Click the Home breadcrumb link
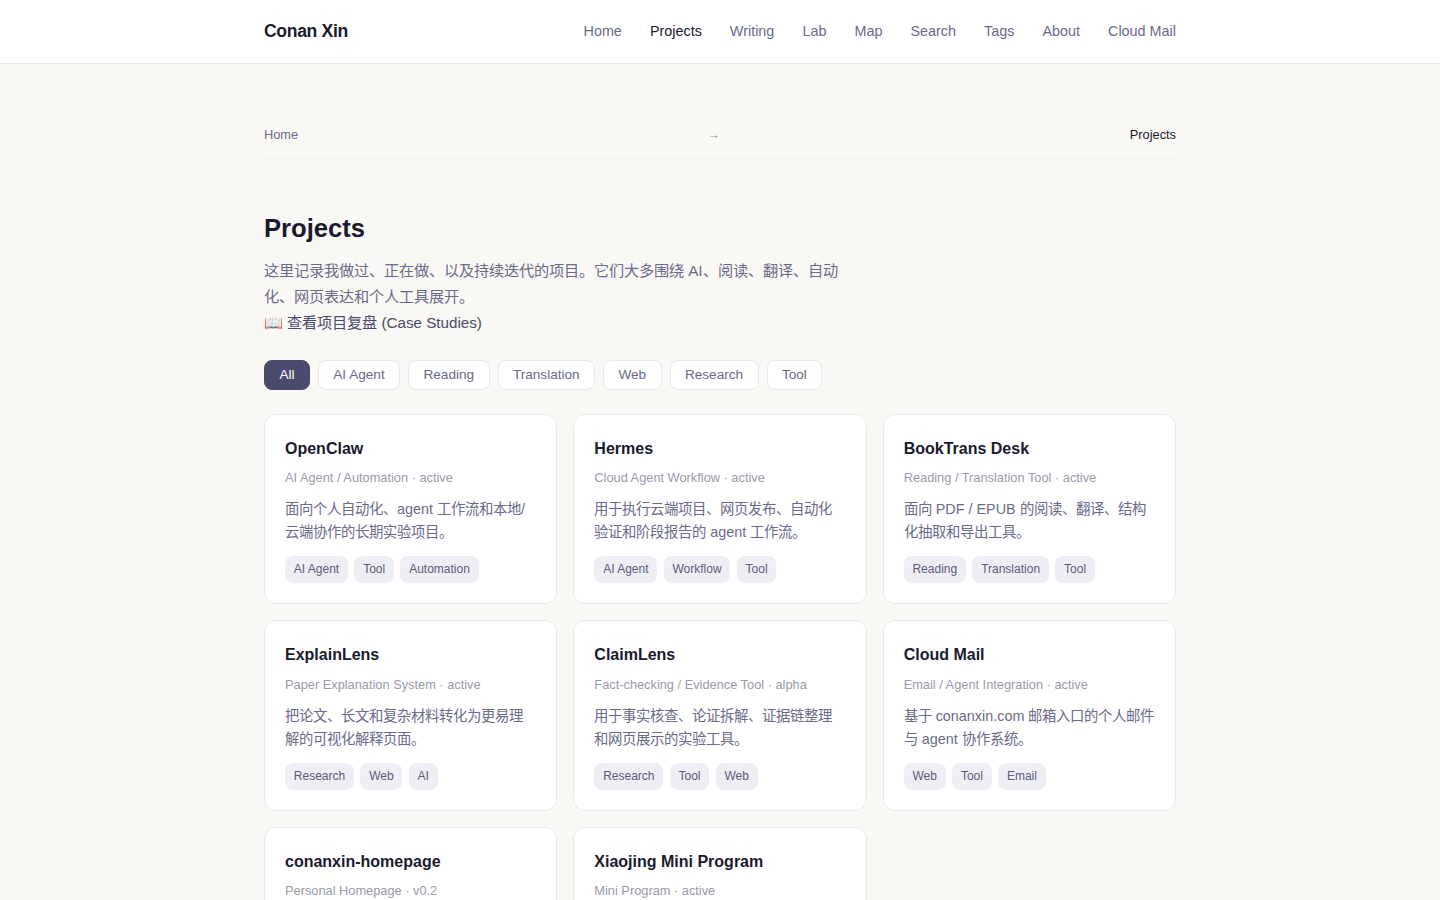The width and height of the screenshot is (1440, 900). pyautogui.click(x=281, y=135)
